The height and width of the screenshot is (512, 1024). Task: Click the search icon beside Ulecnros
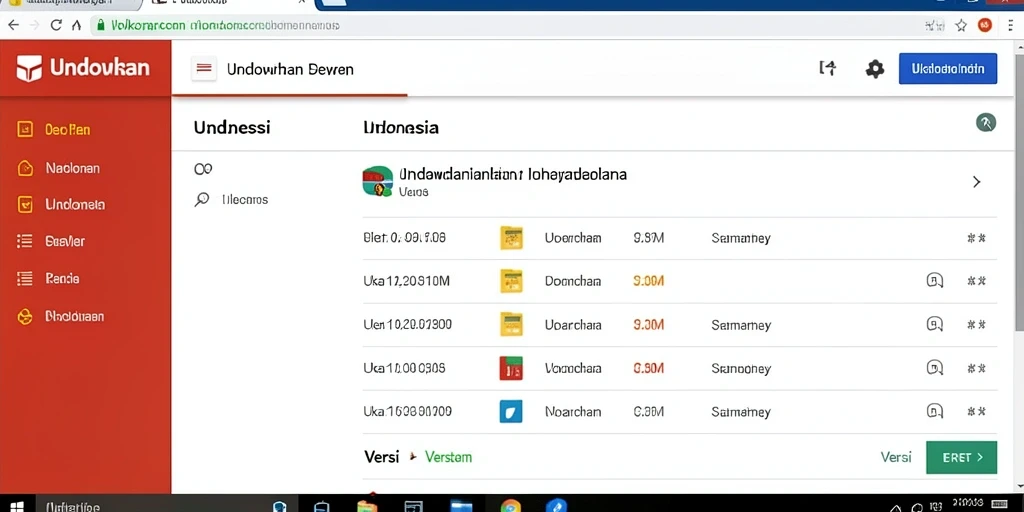click(x=202, y=199)
